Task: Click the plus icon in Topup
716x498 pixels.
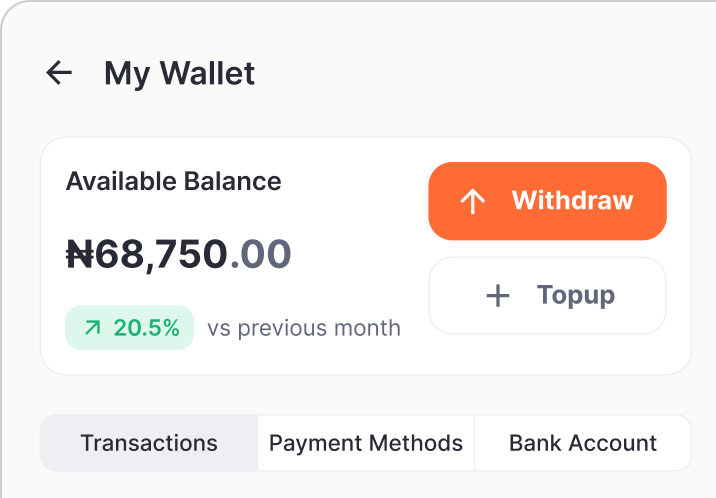Action: [x=497, y=295]
